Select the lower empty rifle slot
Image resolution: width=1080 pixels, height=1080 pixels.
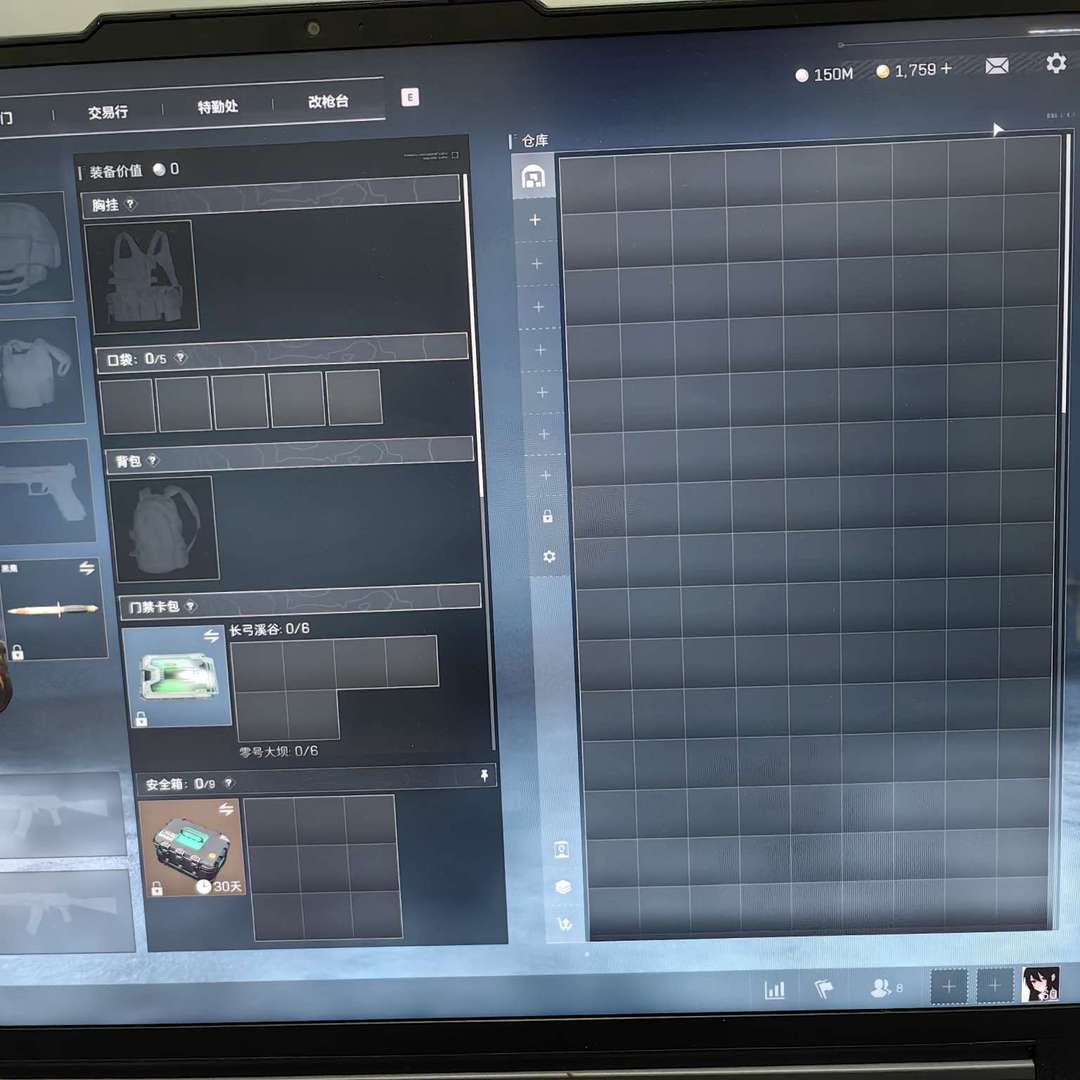(66, 913)
